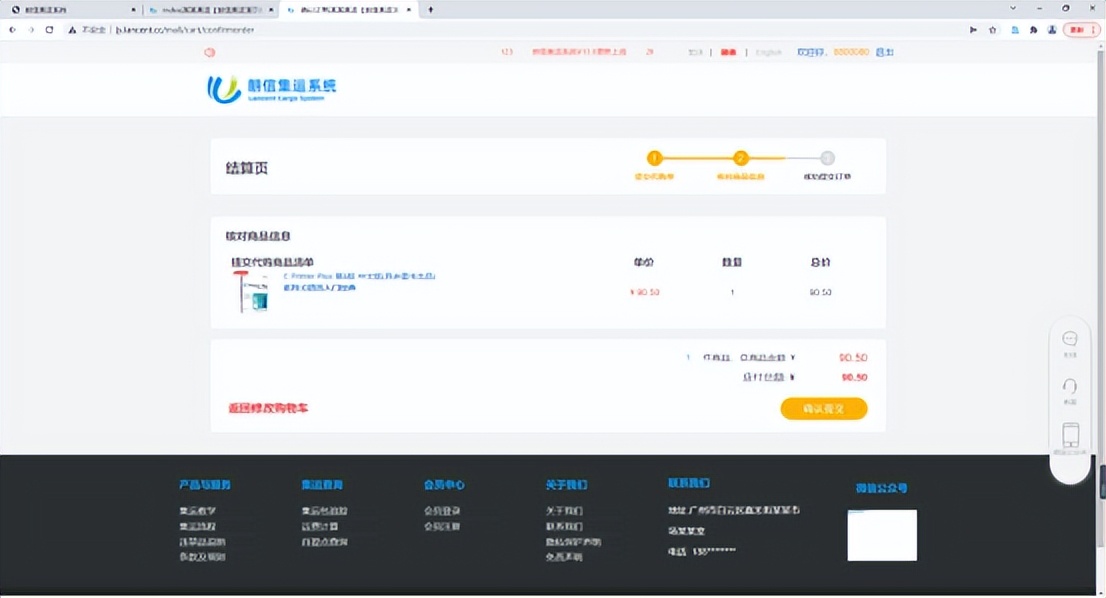
Task: Click the forward navigation arrow
Action: (x=30, y=30)
